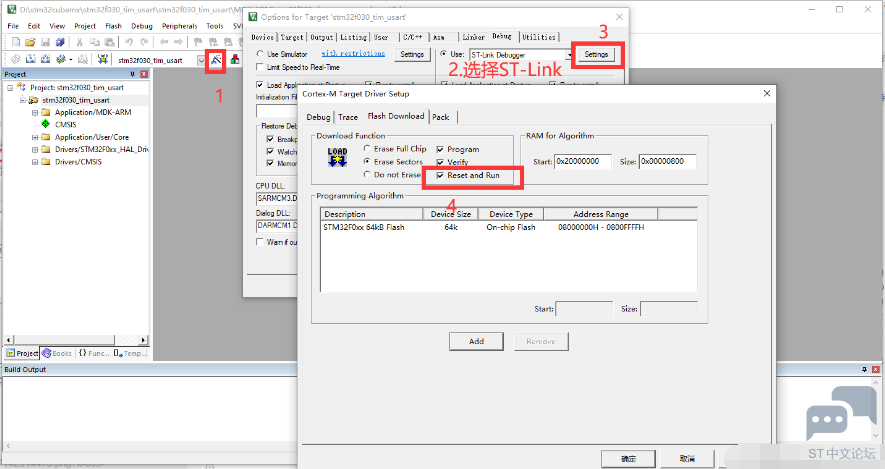Click the Copy toolbar icon
The height and width of the screenshot is (469, 885).
95,42
